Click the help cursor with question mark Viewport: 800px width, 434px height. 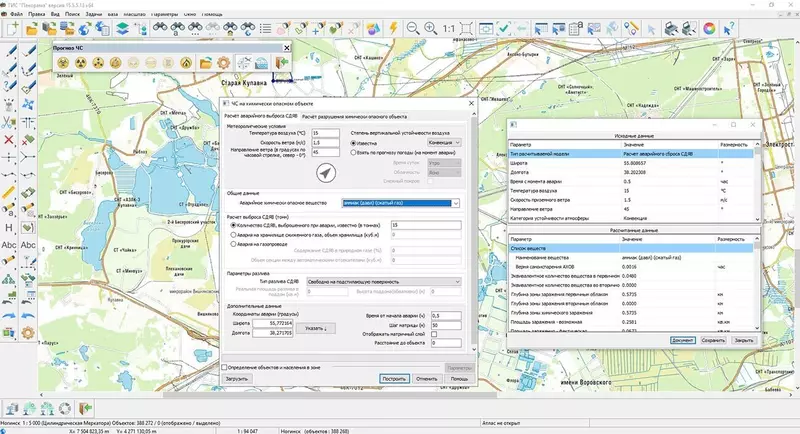(729, 29)
